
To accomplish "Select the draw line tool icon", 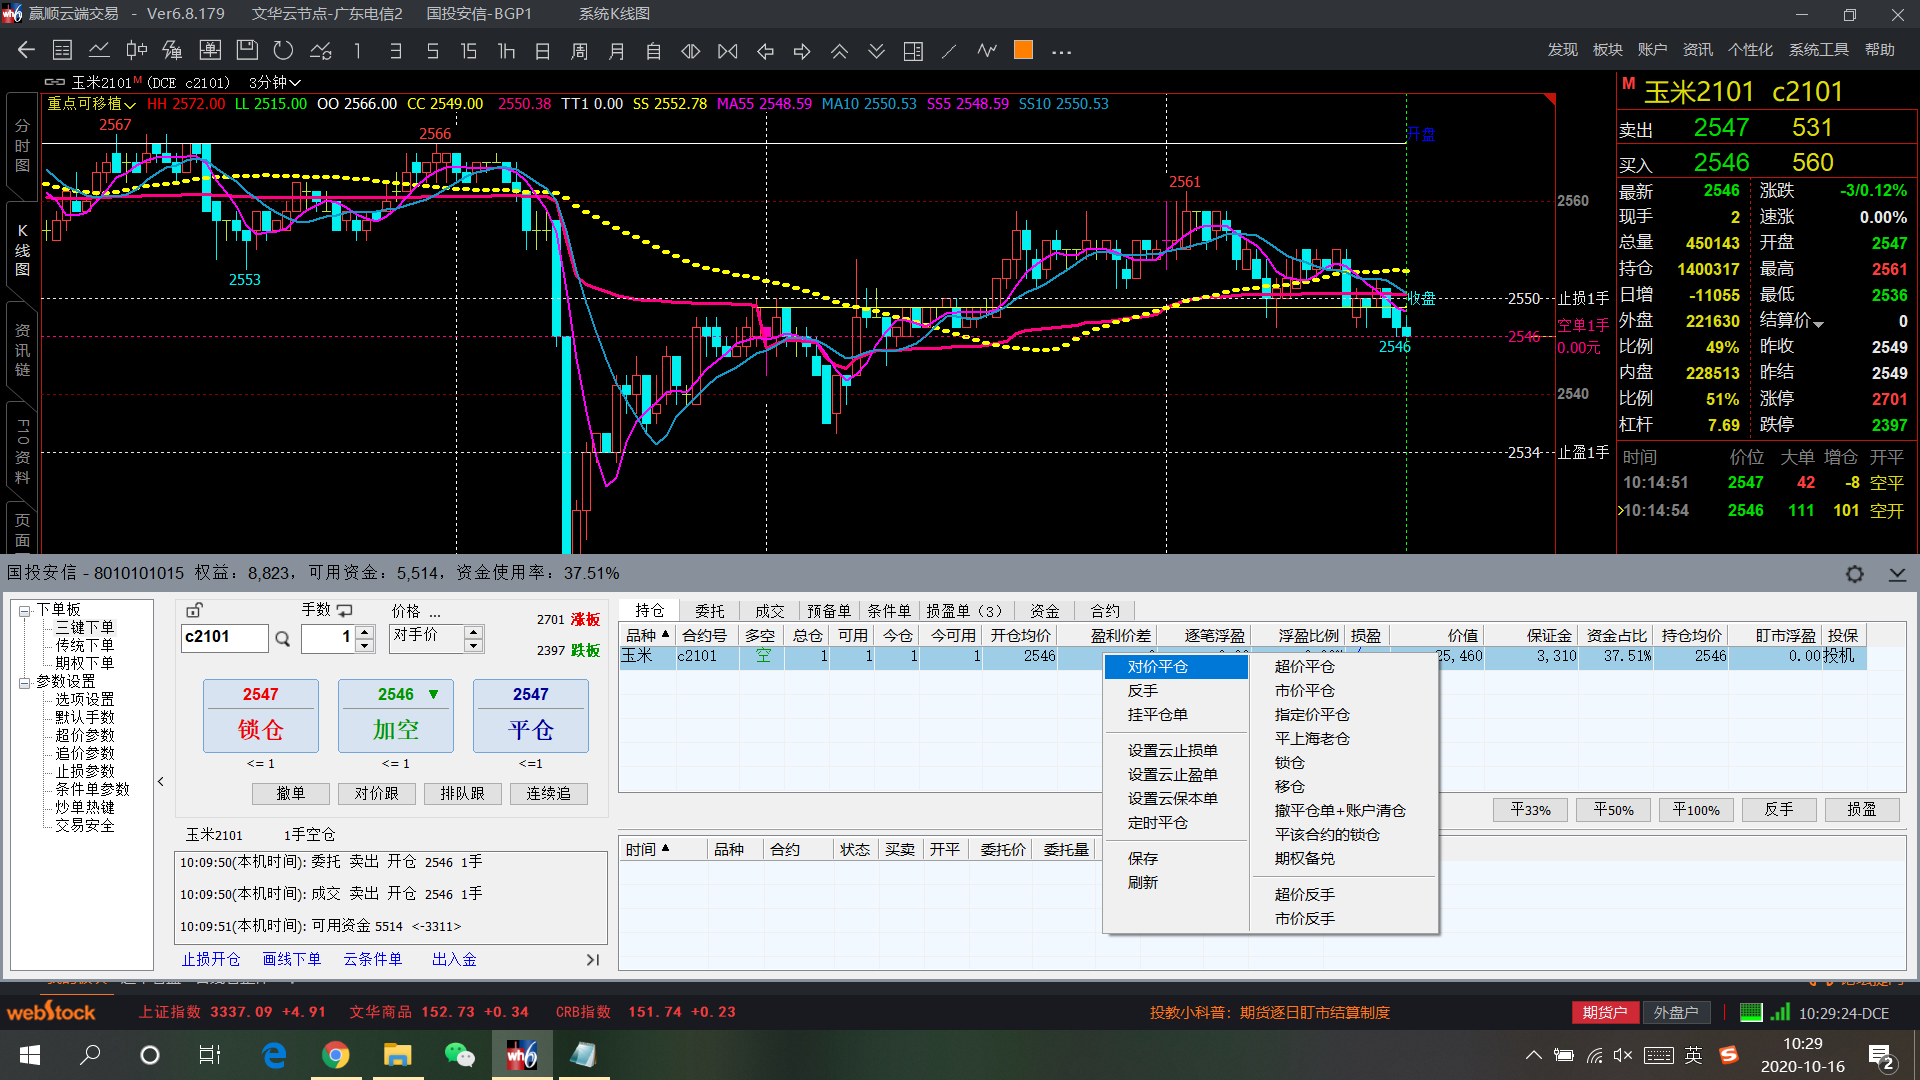I will pos(949,50).
